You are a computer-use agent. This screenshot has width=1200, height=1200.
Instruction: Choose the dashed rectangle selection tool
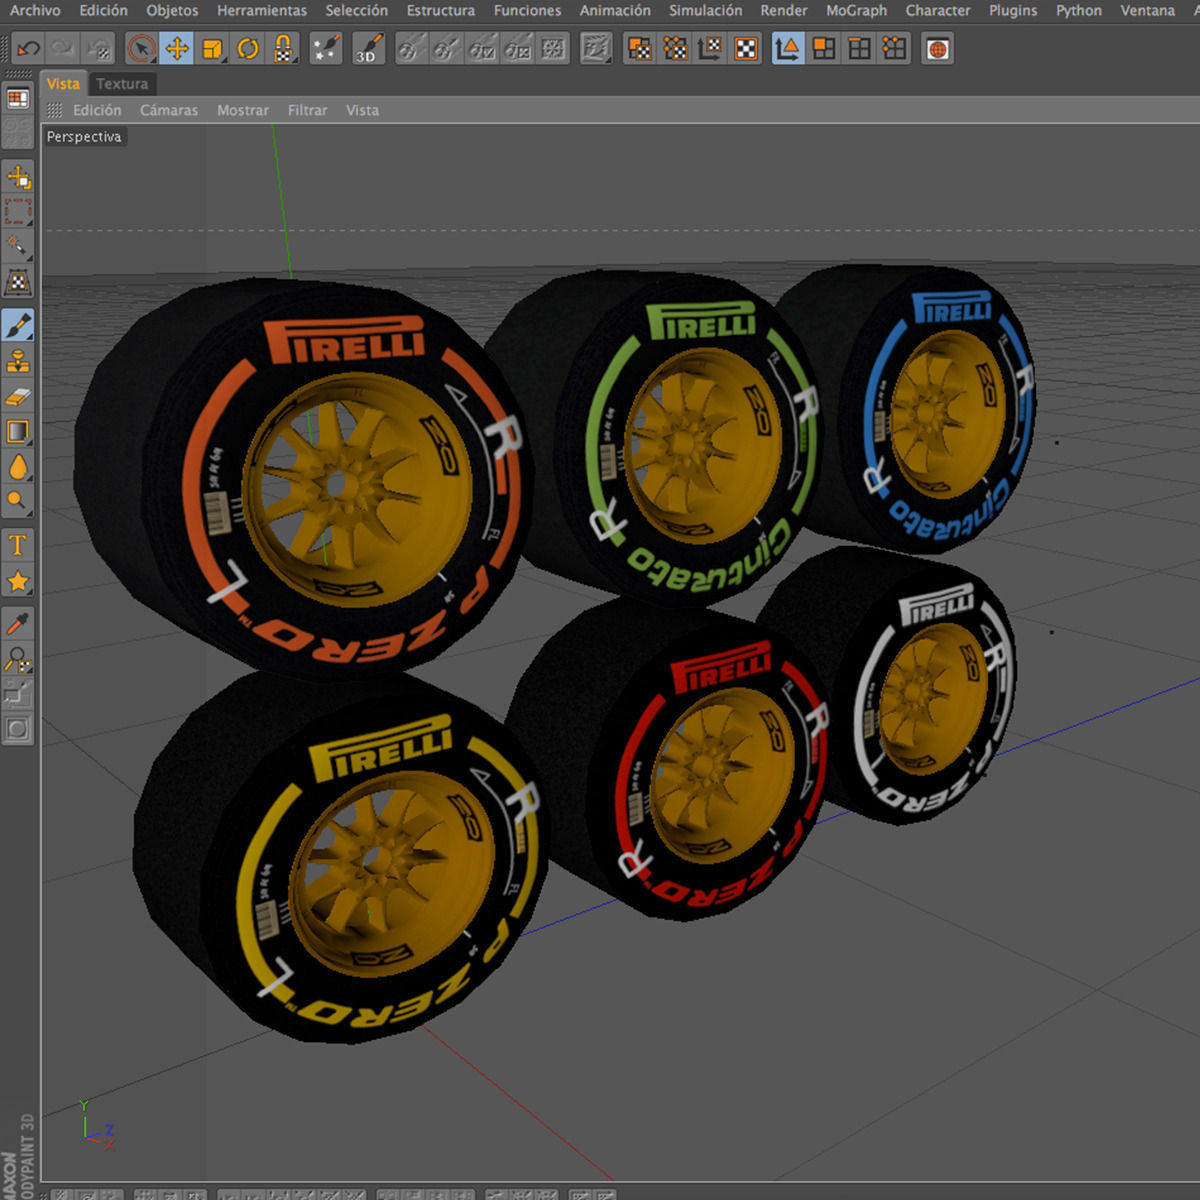pos(18,212)
